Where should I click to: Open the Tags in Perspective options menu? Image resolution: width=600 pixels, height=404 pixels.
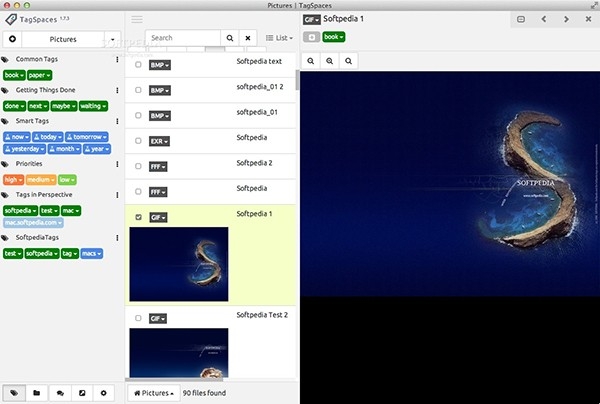pos(117,195)
